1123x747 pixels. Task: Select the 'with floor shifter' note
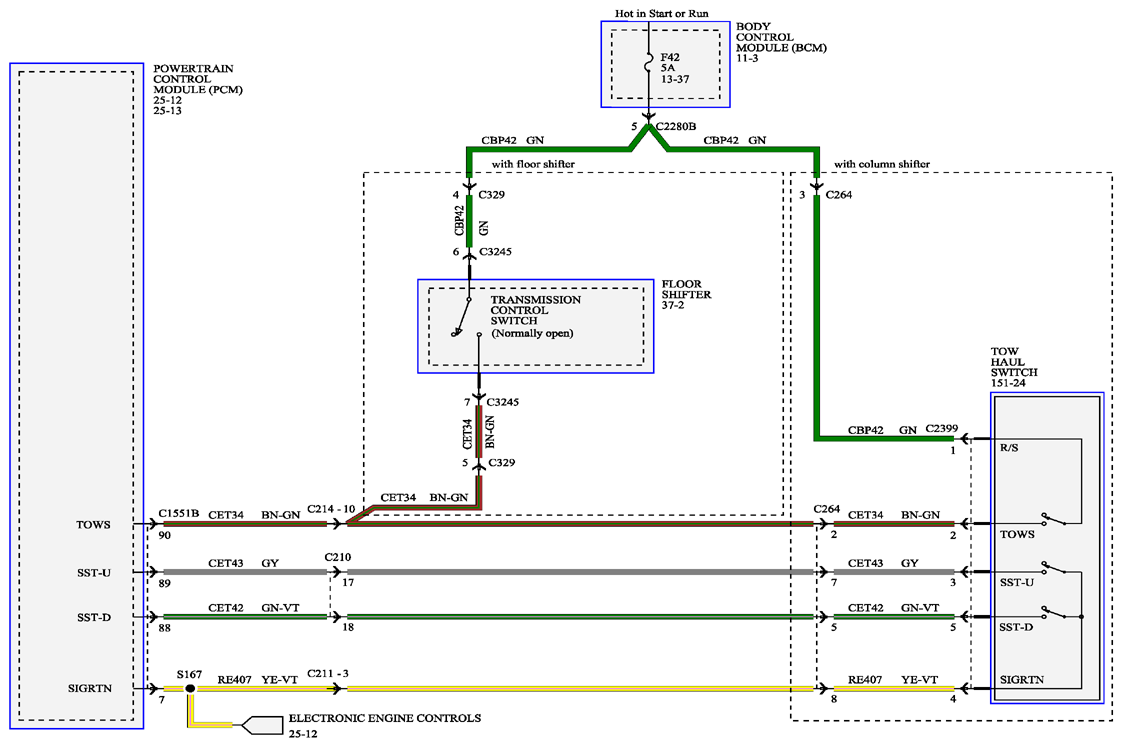(533, 164)
